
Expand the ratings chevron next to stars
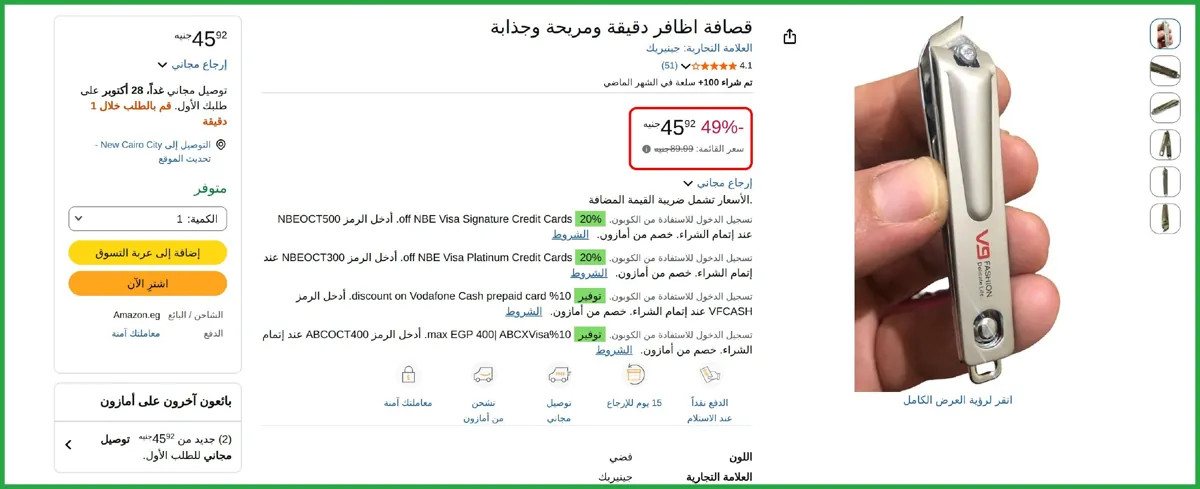(686, 66)
